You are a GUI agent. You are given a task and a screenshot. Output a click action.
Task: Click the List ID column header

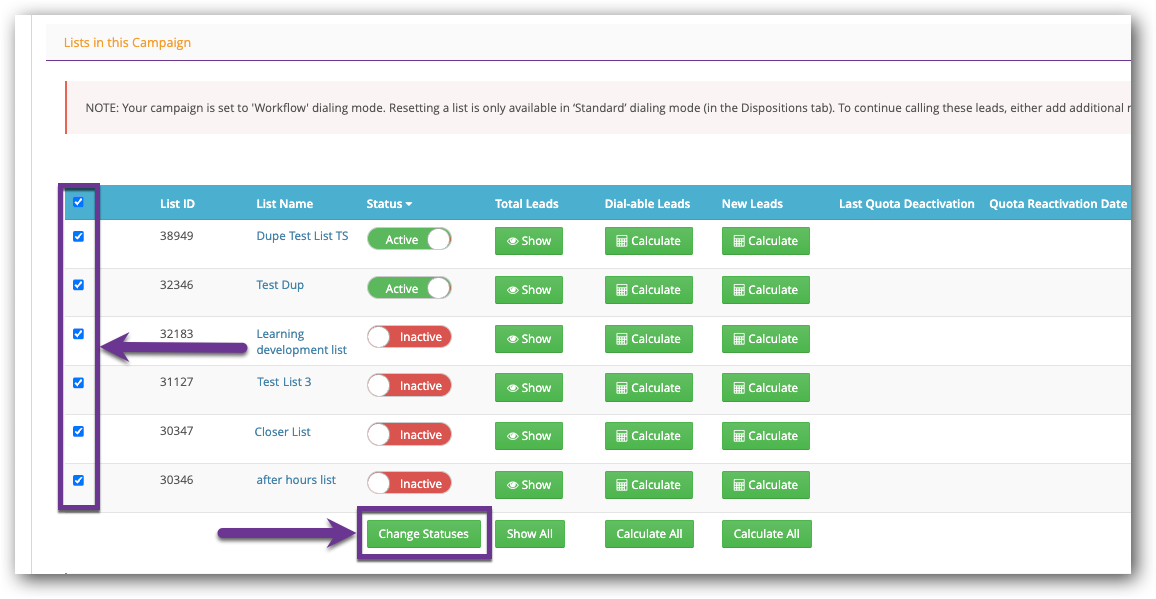(x=177, y=204)
